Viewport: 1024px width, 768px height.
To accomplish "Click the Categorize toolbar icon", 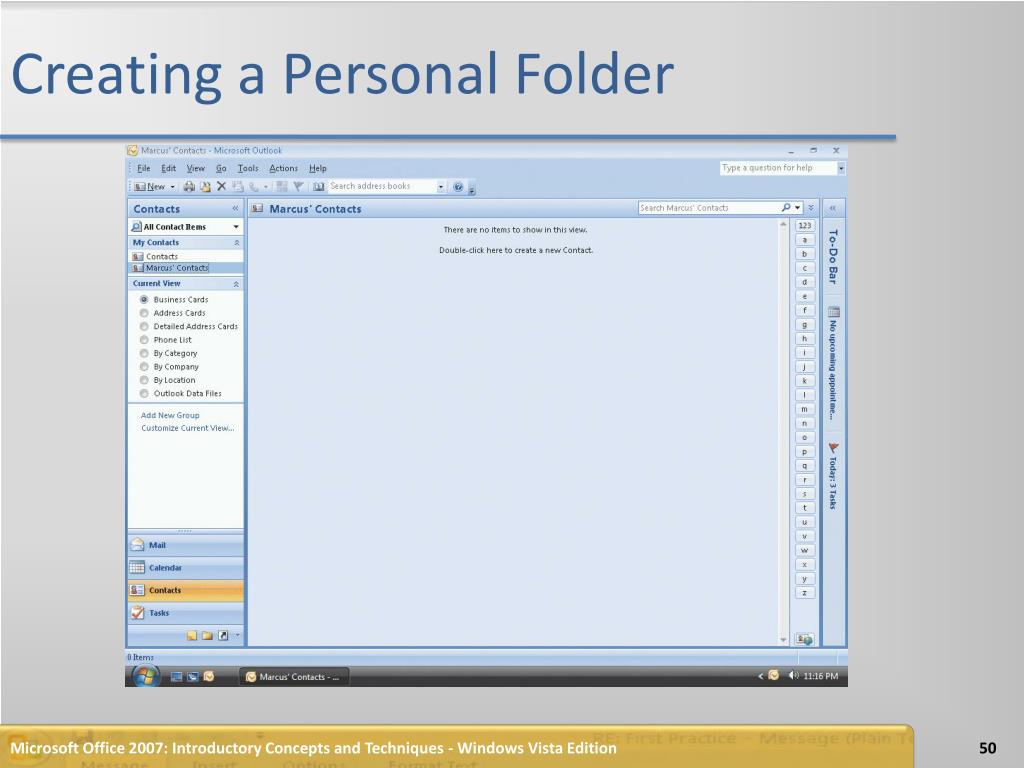I will point(281,187).
